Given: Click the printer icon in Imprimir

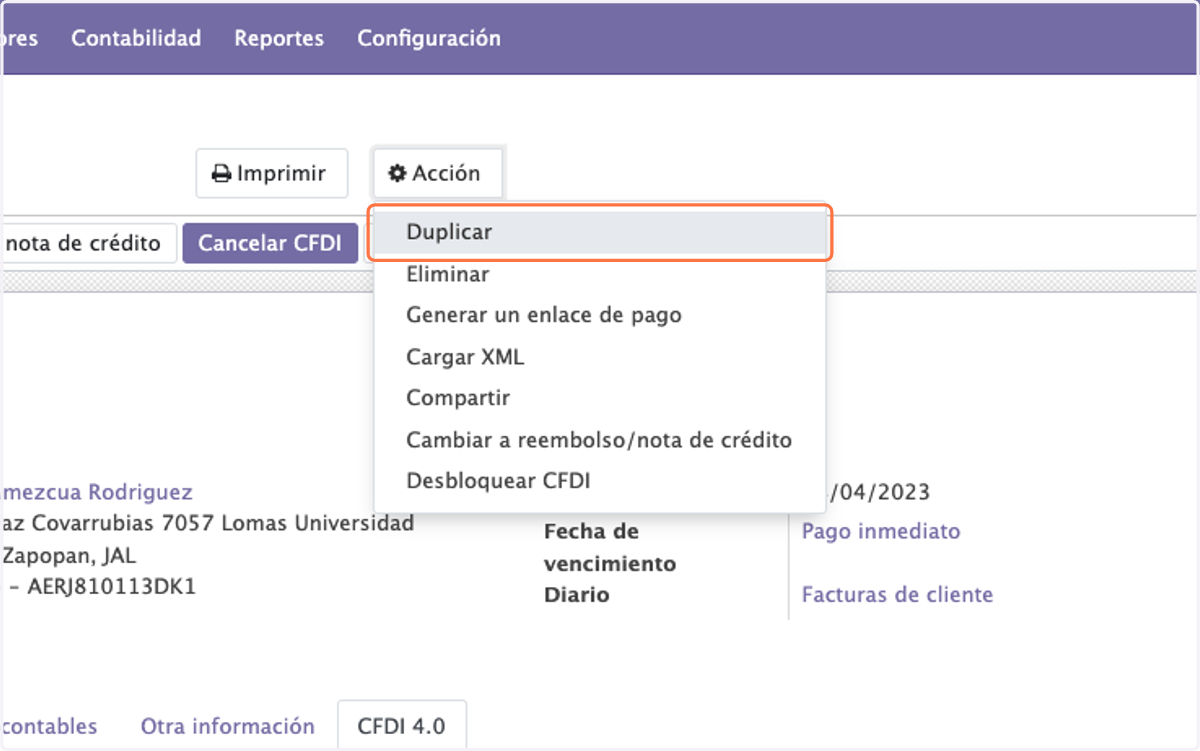Looking at the screenshot, I should tap(222, 174).
